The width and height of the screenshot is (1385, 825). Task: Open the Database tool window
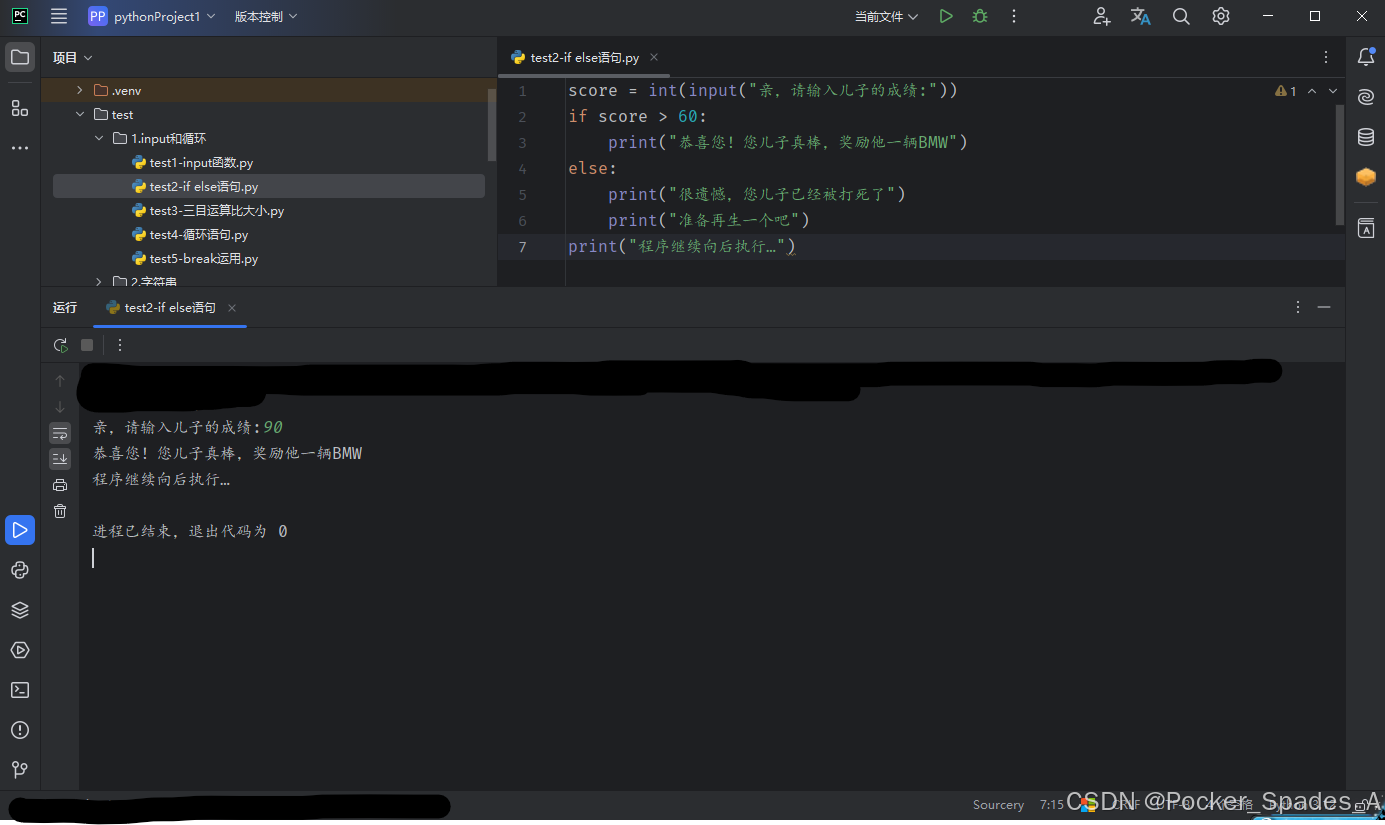pos(1366,137)
